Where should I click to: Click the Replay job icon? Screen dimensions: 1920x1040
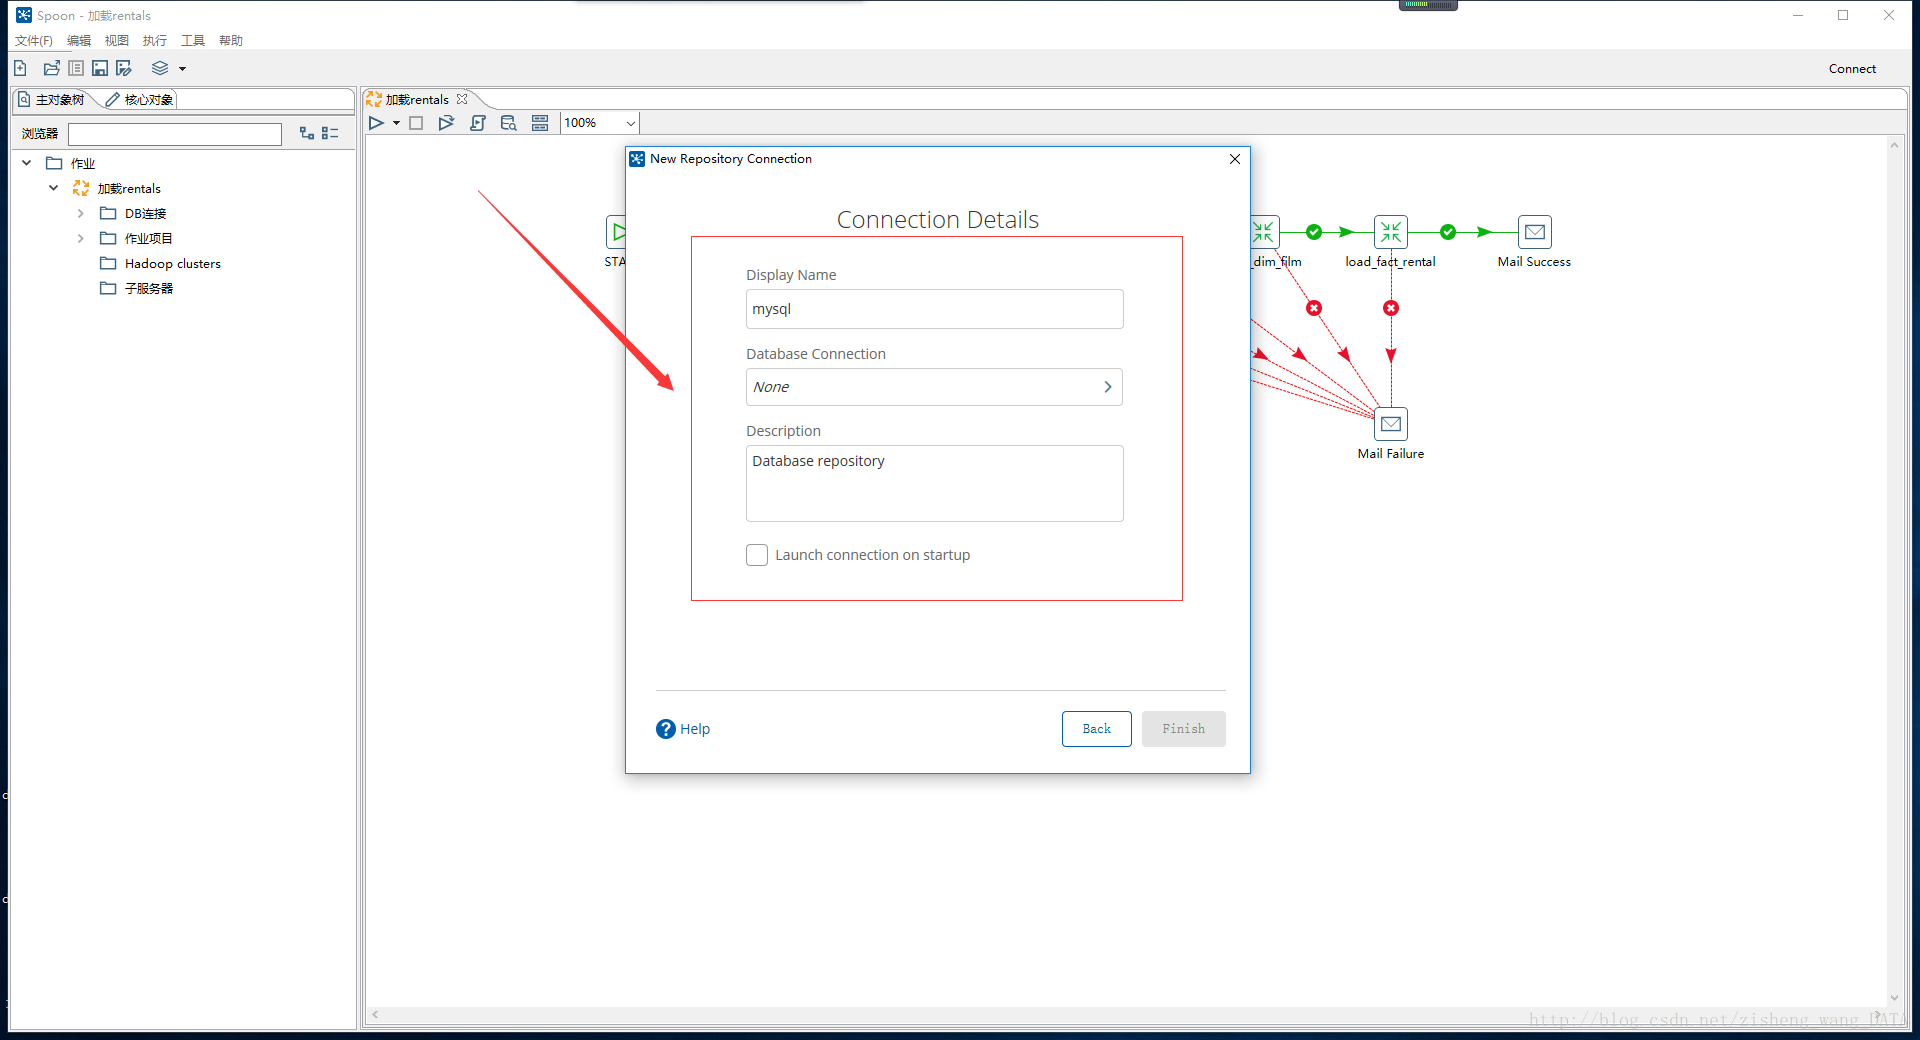(446, 123)
